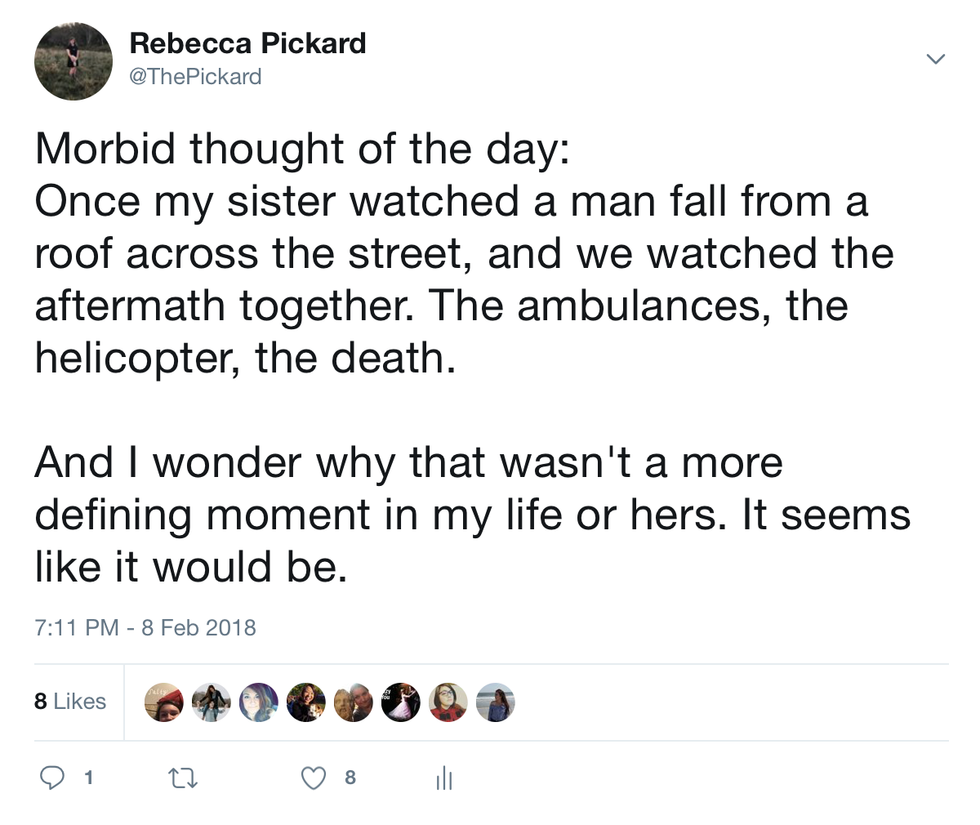Open the @ThePickard handle link
The width and height of the screenshot is (980, 825).
pyautogui.click(x=196, y=76)
